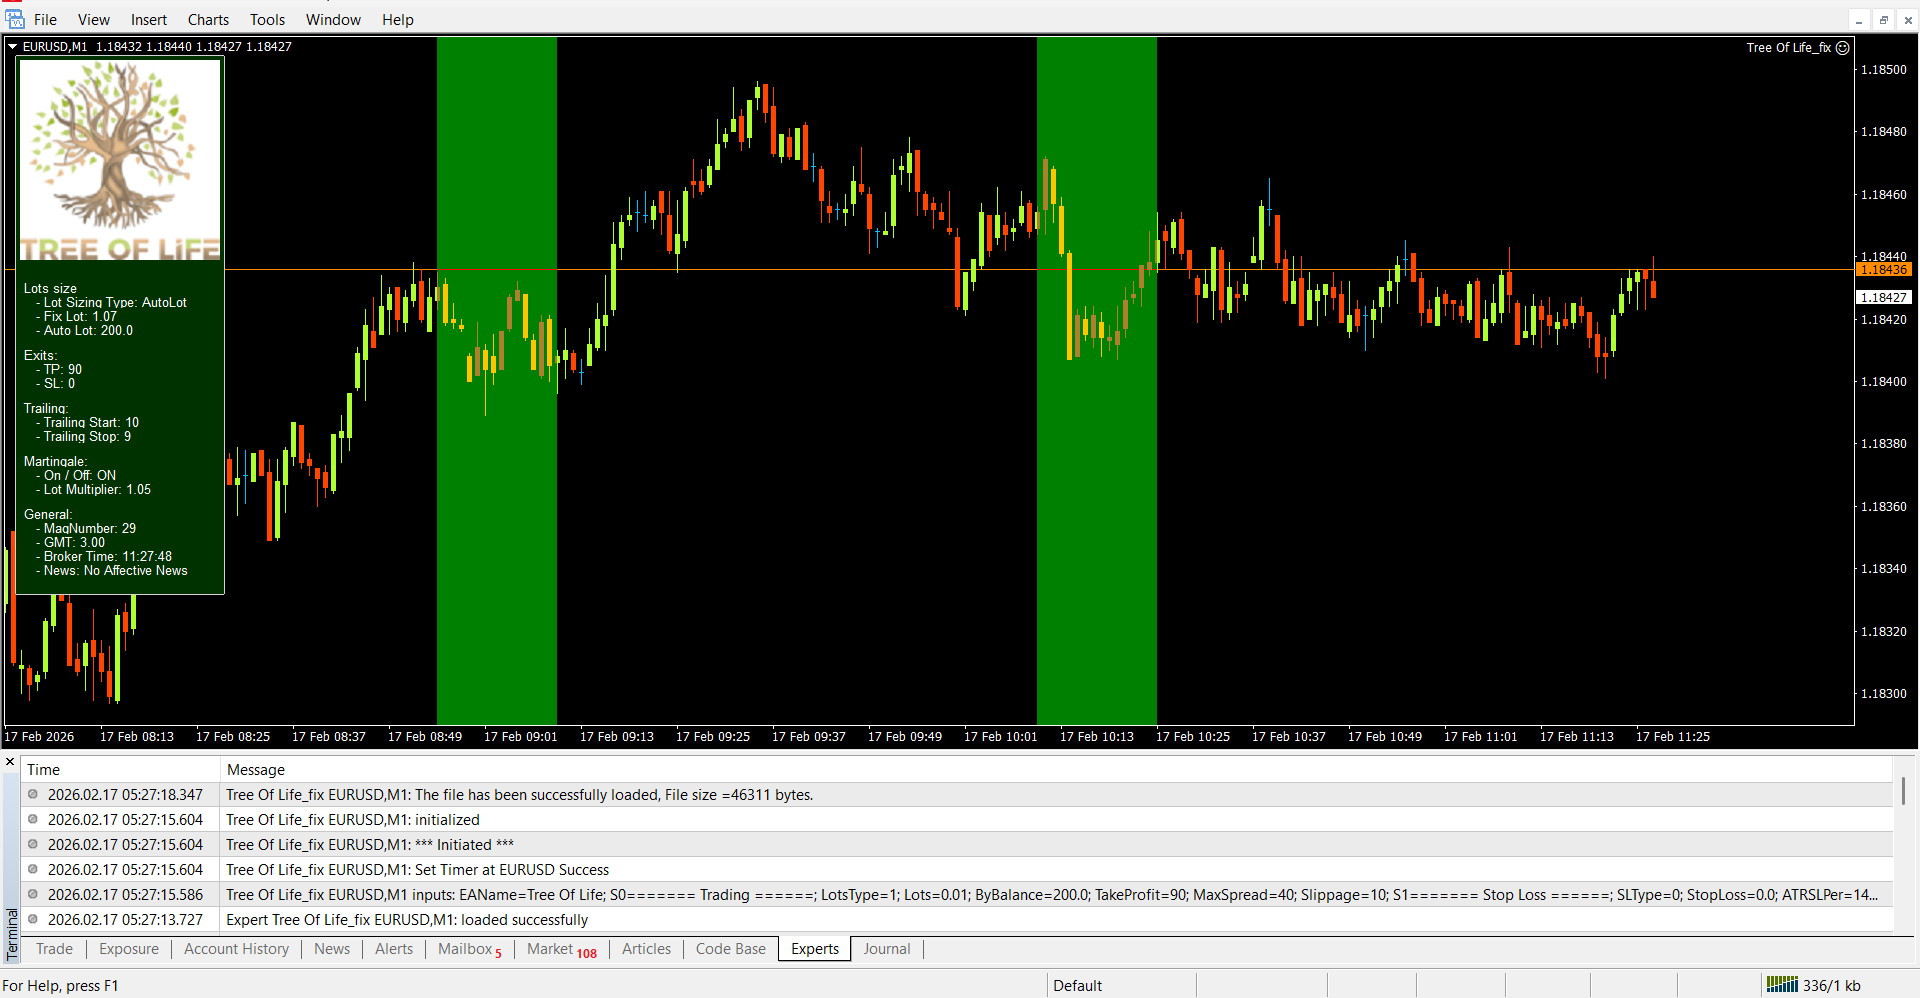Image resolution: width=1920 pixels, height=998 pixels.
Task: Open the Charts menu
Action: coord(208,20)
